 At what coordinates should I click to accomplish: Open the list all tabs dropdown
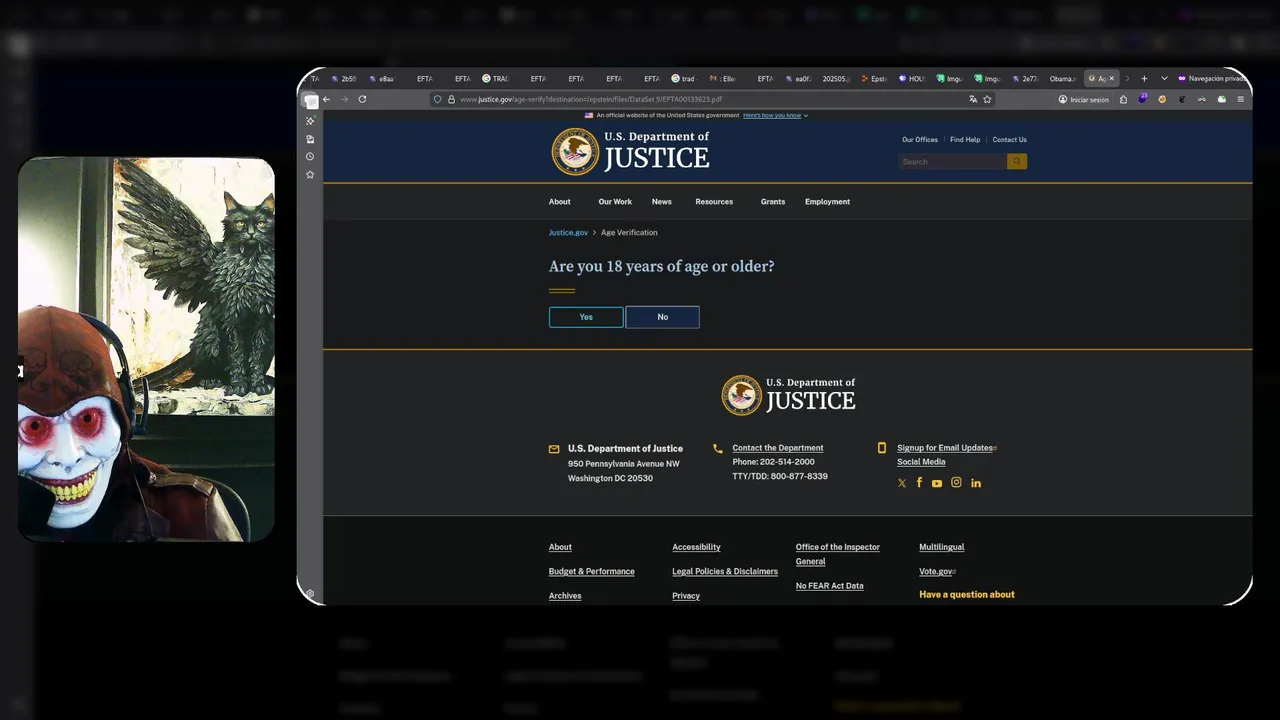tap(1164, 78)
